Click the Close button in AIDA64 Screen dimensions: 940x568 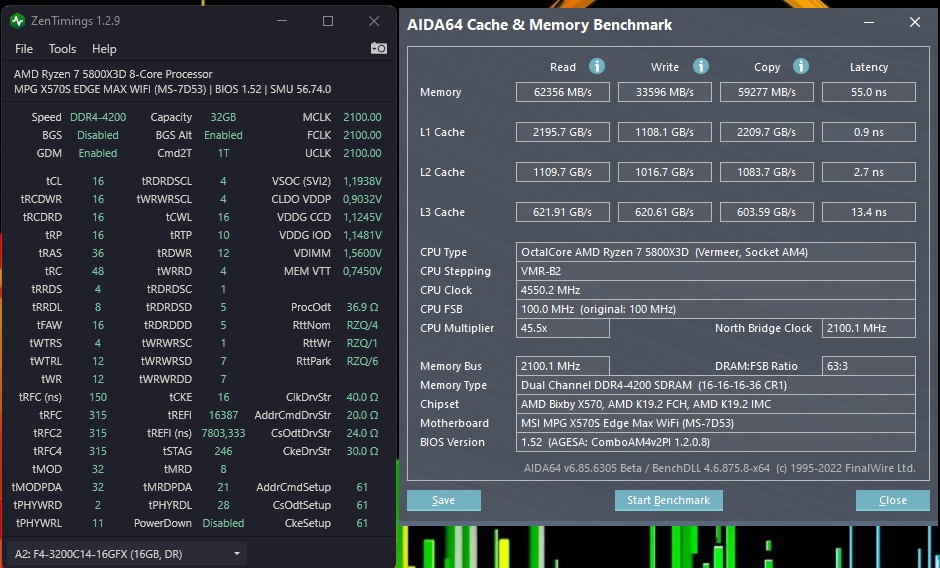coord(893,500)
